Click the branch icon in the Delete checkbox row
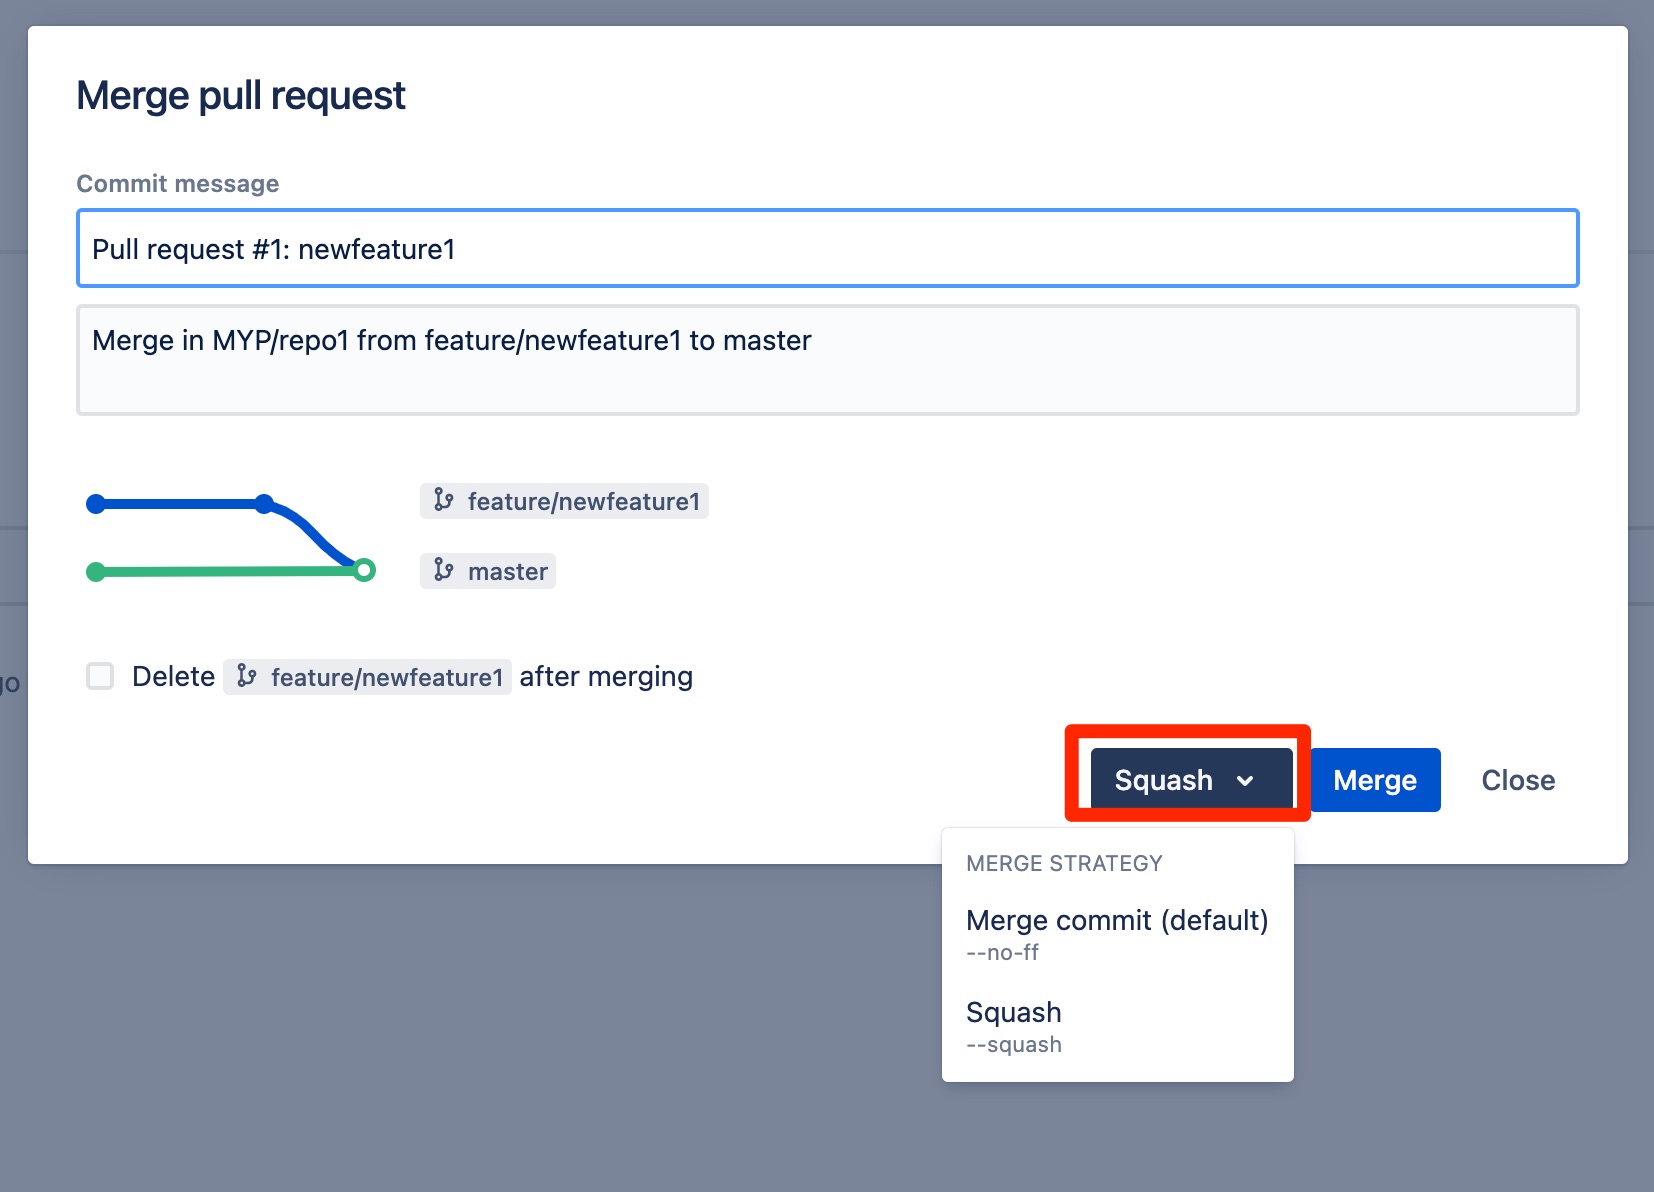1654x1192 pixels. (248, 676)
